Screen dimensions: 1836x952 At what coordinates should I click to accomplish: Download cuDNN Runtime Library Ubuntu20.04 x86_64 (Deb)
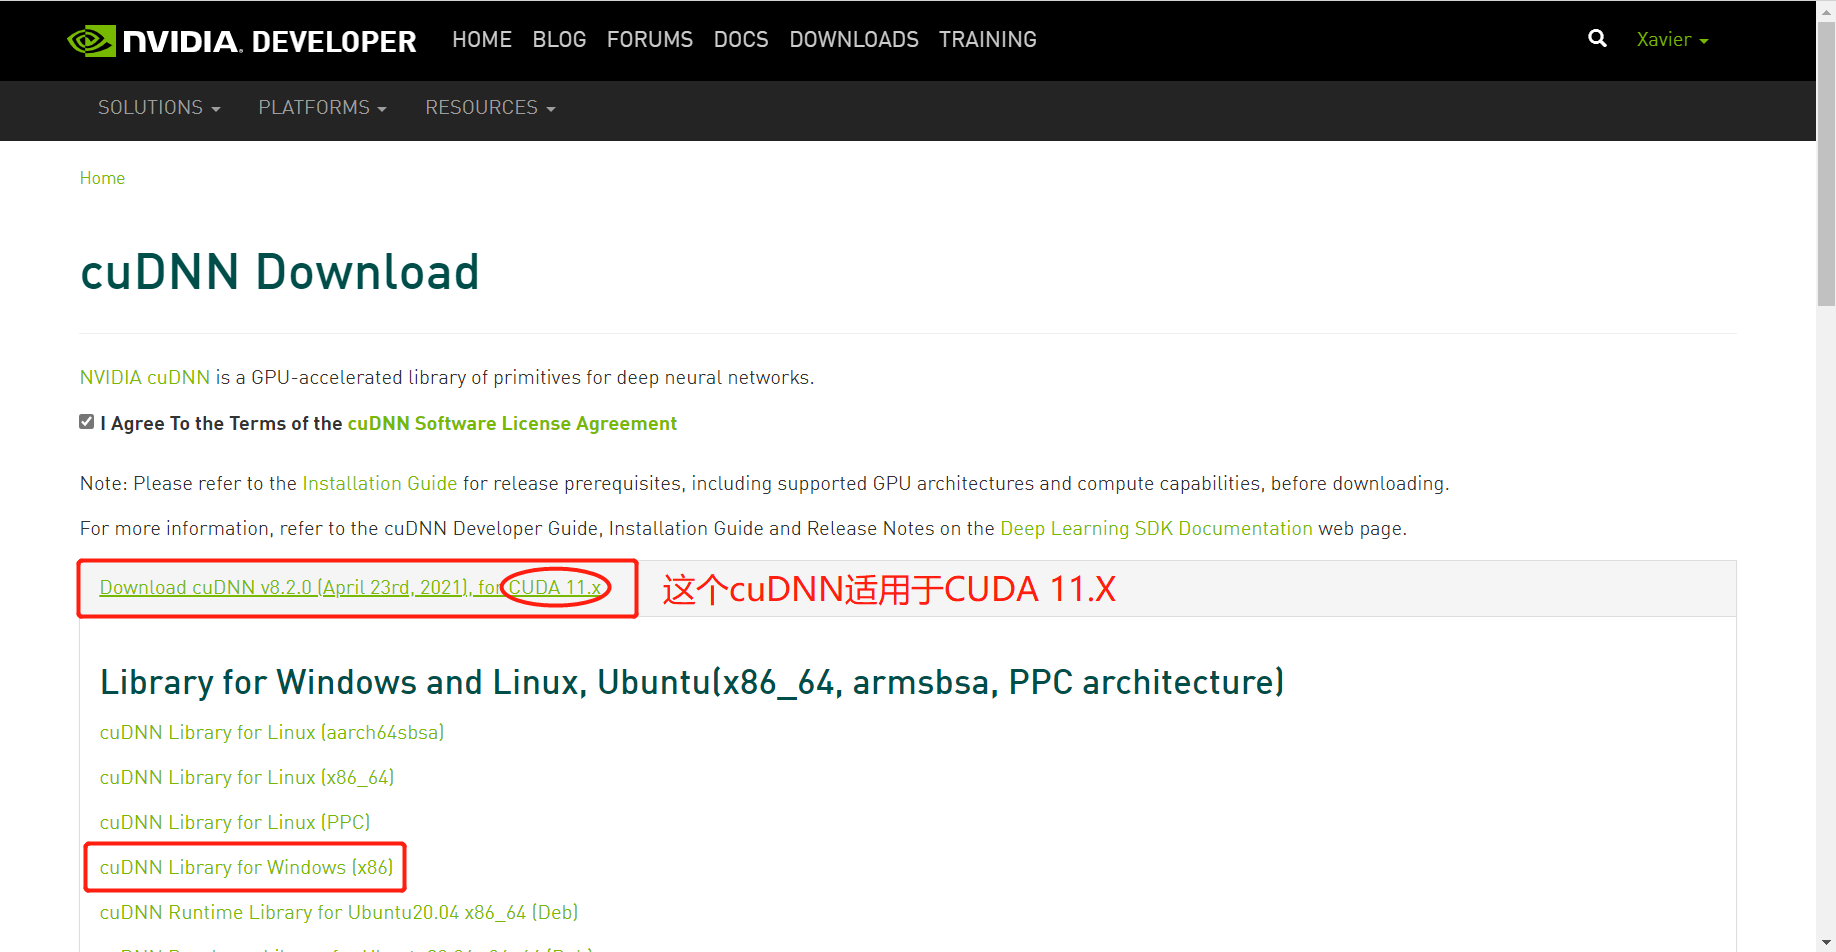coord(339,913)
